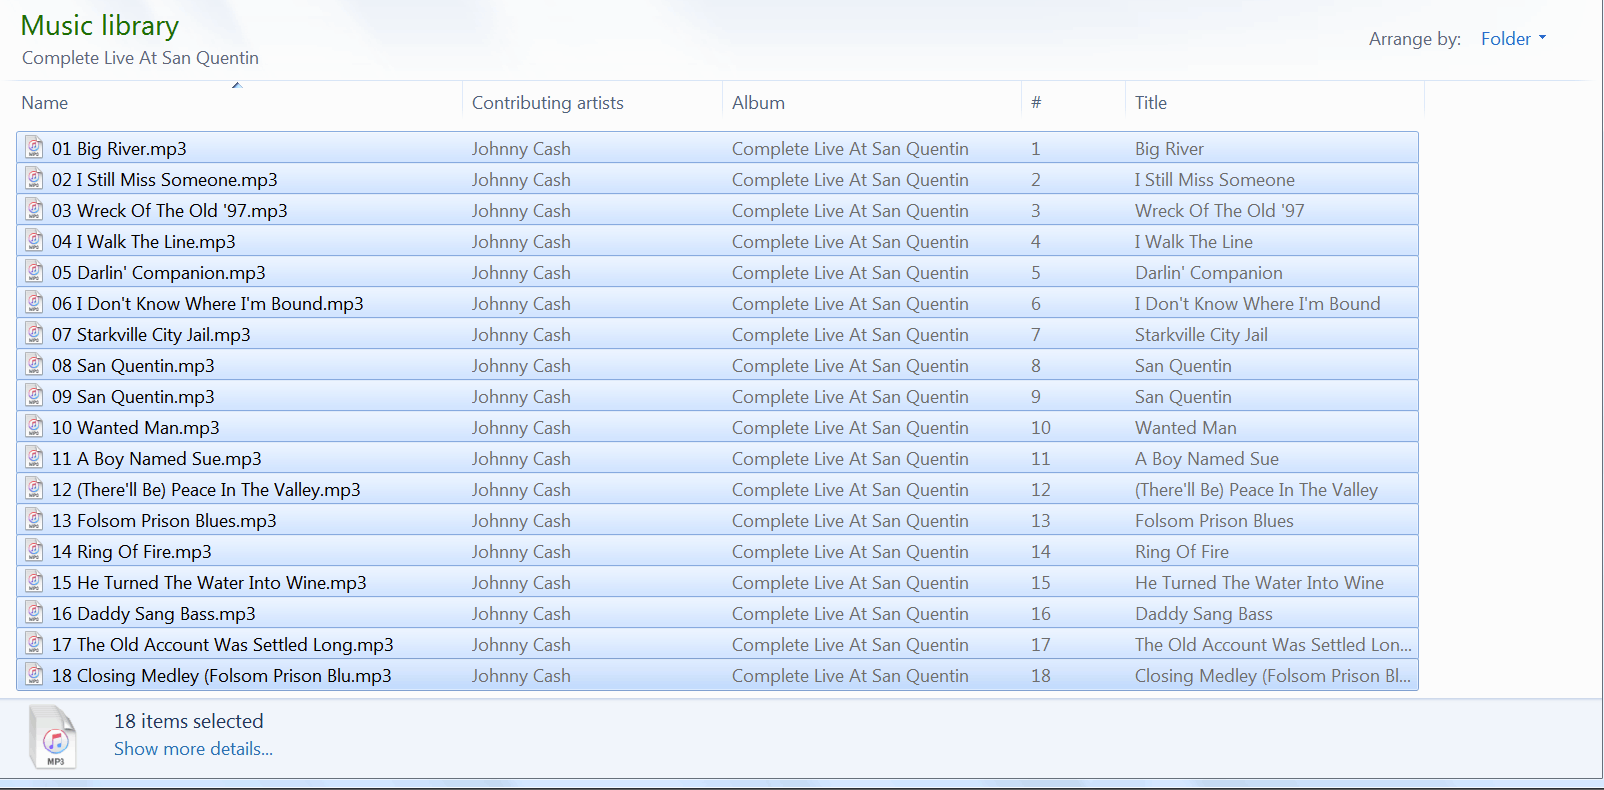Click the file icon for 15 He Turned The Water Into Wine.mp3
This screenshot has width=1604, height=790.
(34, 582)
